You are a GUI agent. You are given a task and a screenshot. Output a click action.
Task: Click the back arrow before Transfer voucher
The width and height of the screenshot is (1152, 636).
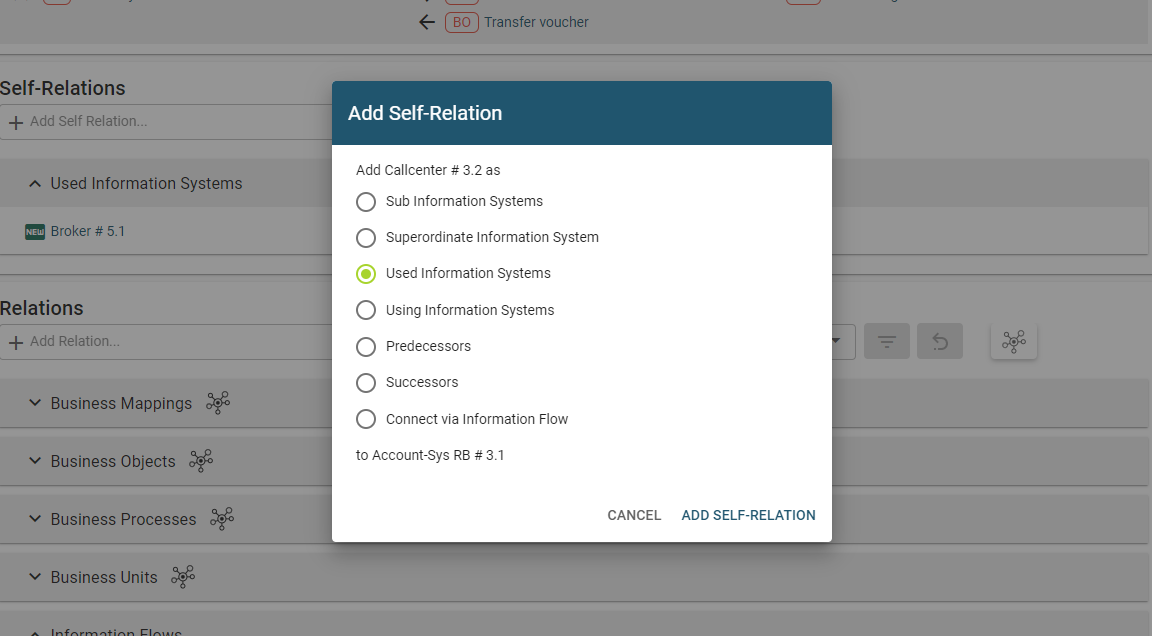click(427, 22)
